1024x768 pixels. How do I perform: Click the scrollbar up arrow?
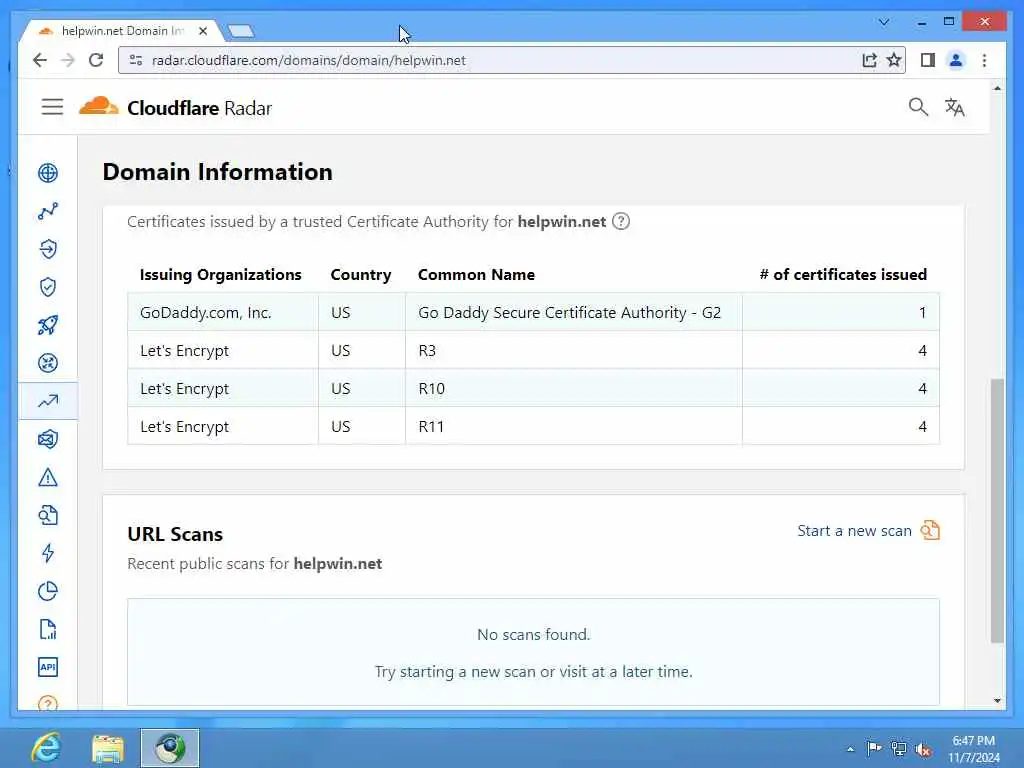997,88
